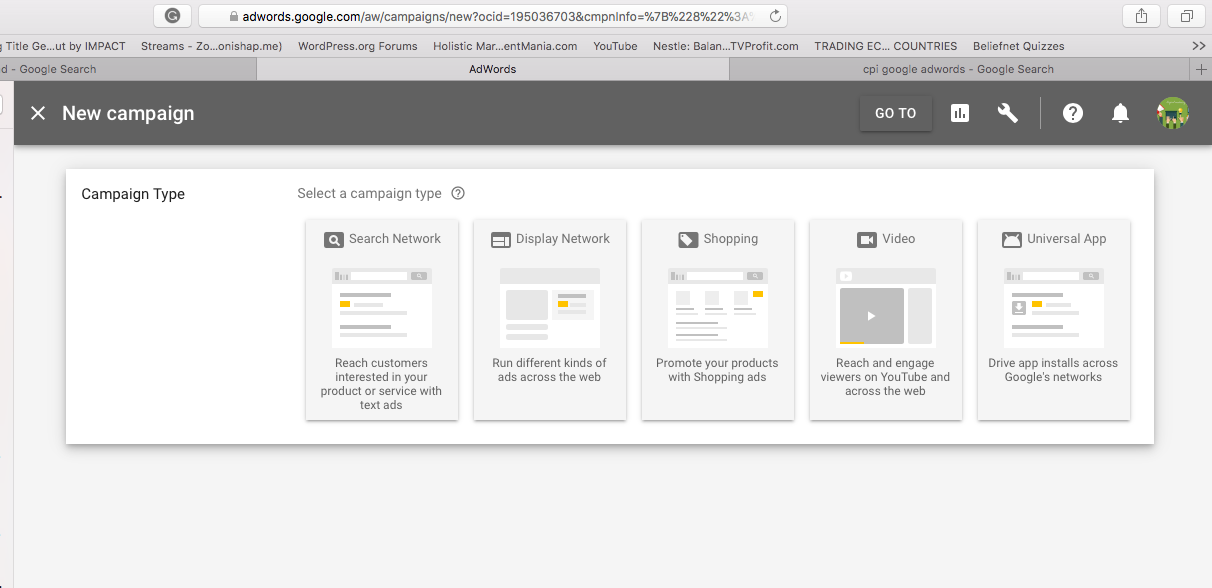Choose the Display Network card illustration
Screen dimensions: 1212x588
tap(550, 308)
